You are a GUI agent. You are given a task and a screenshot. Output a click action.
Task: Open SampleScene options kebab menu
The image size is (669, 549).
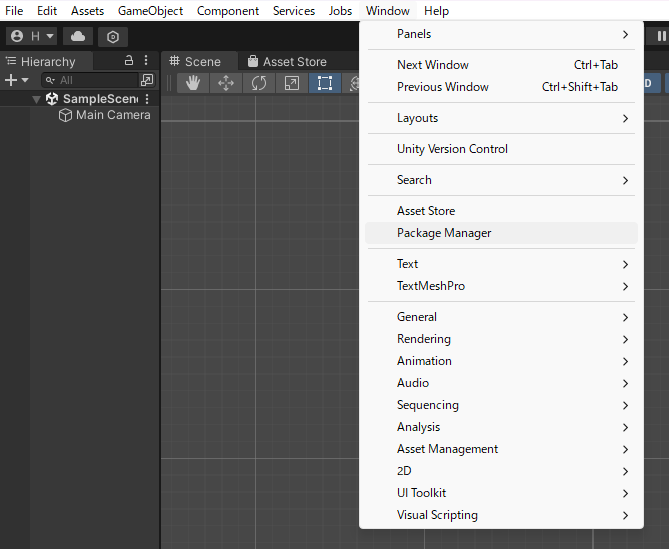pyautogui.click(x=147, y=99)
